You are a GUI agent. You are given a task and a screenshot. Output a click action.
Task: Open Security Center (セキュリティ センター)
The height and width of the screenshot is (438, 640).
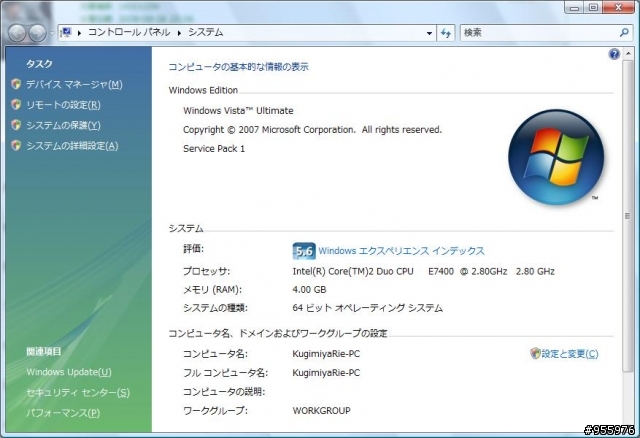coord(78,392)
